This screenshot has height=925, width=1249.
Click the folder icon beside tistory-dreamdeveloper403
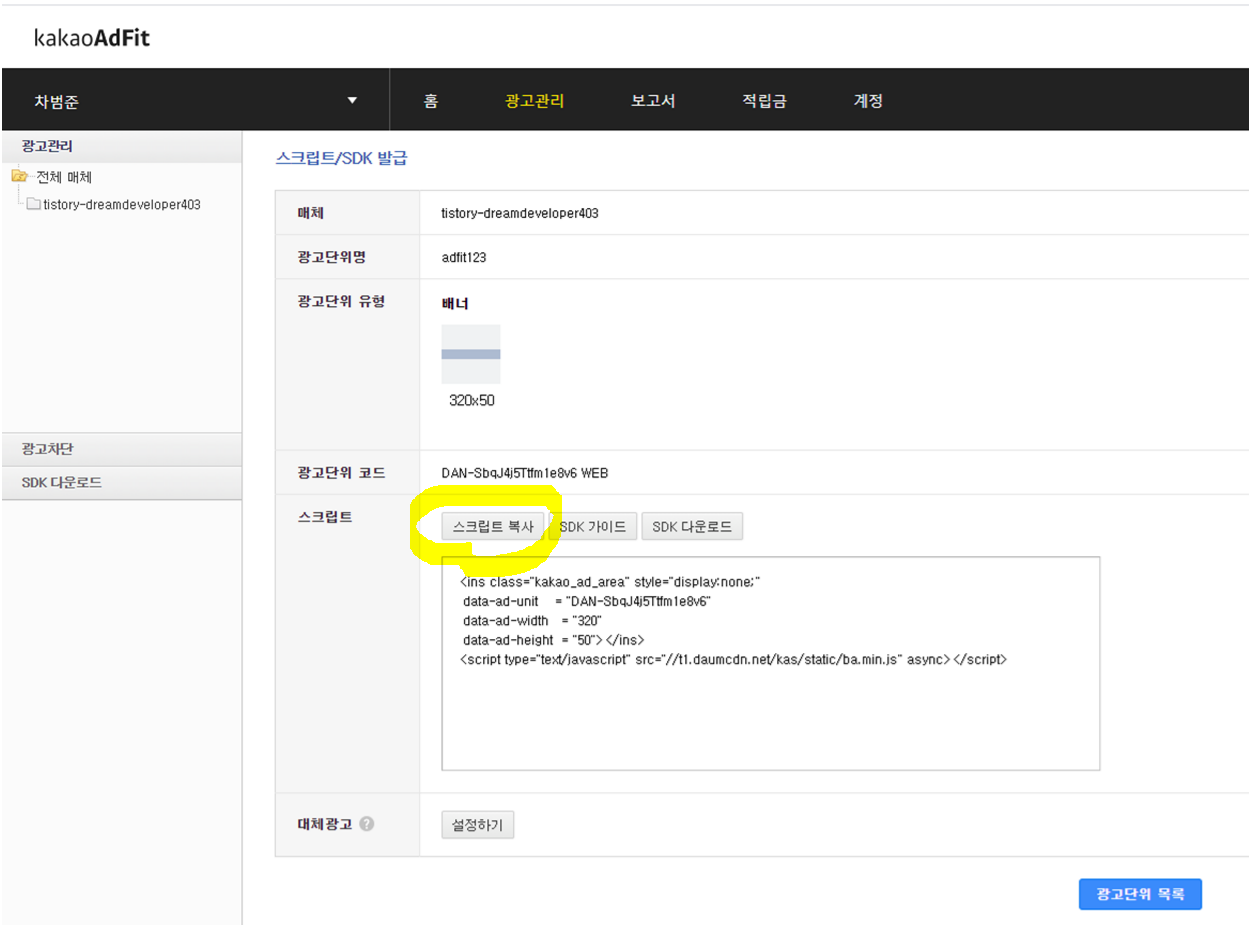pos(33,204)
